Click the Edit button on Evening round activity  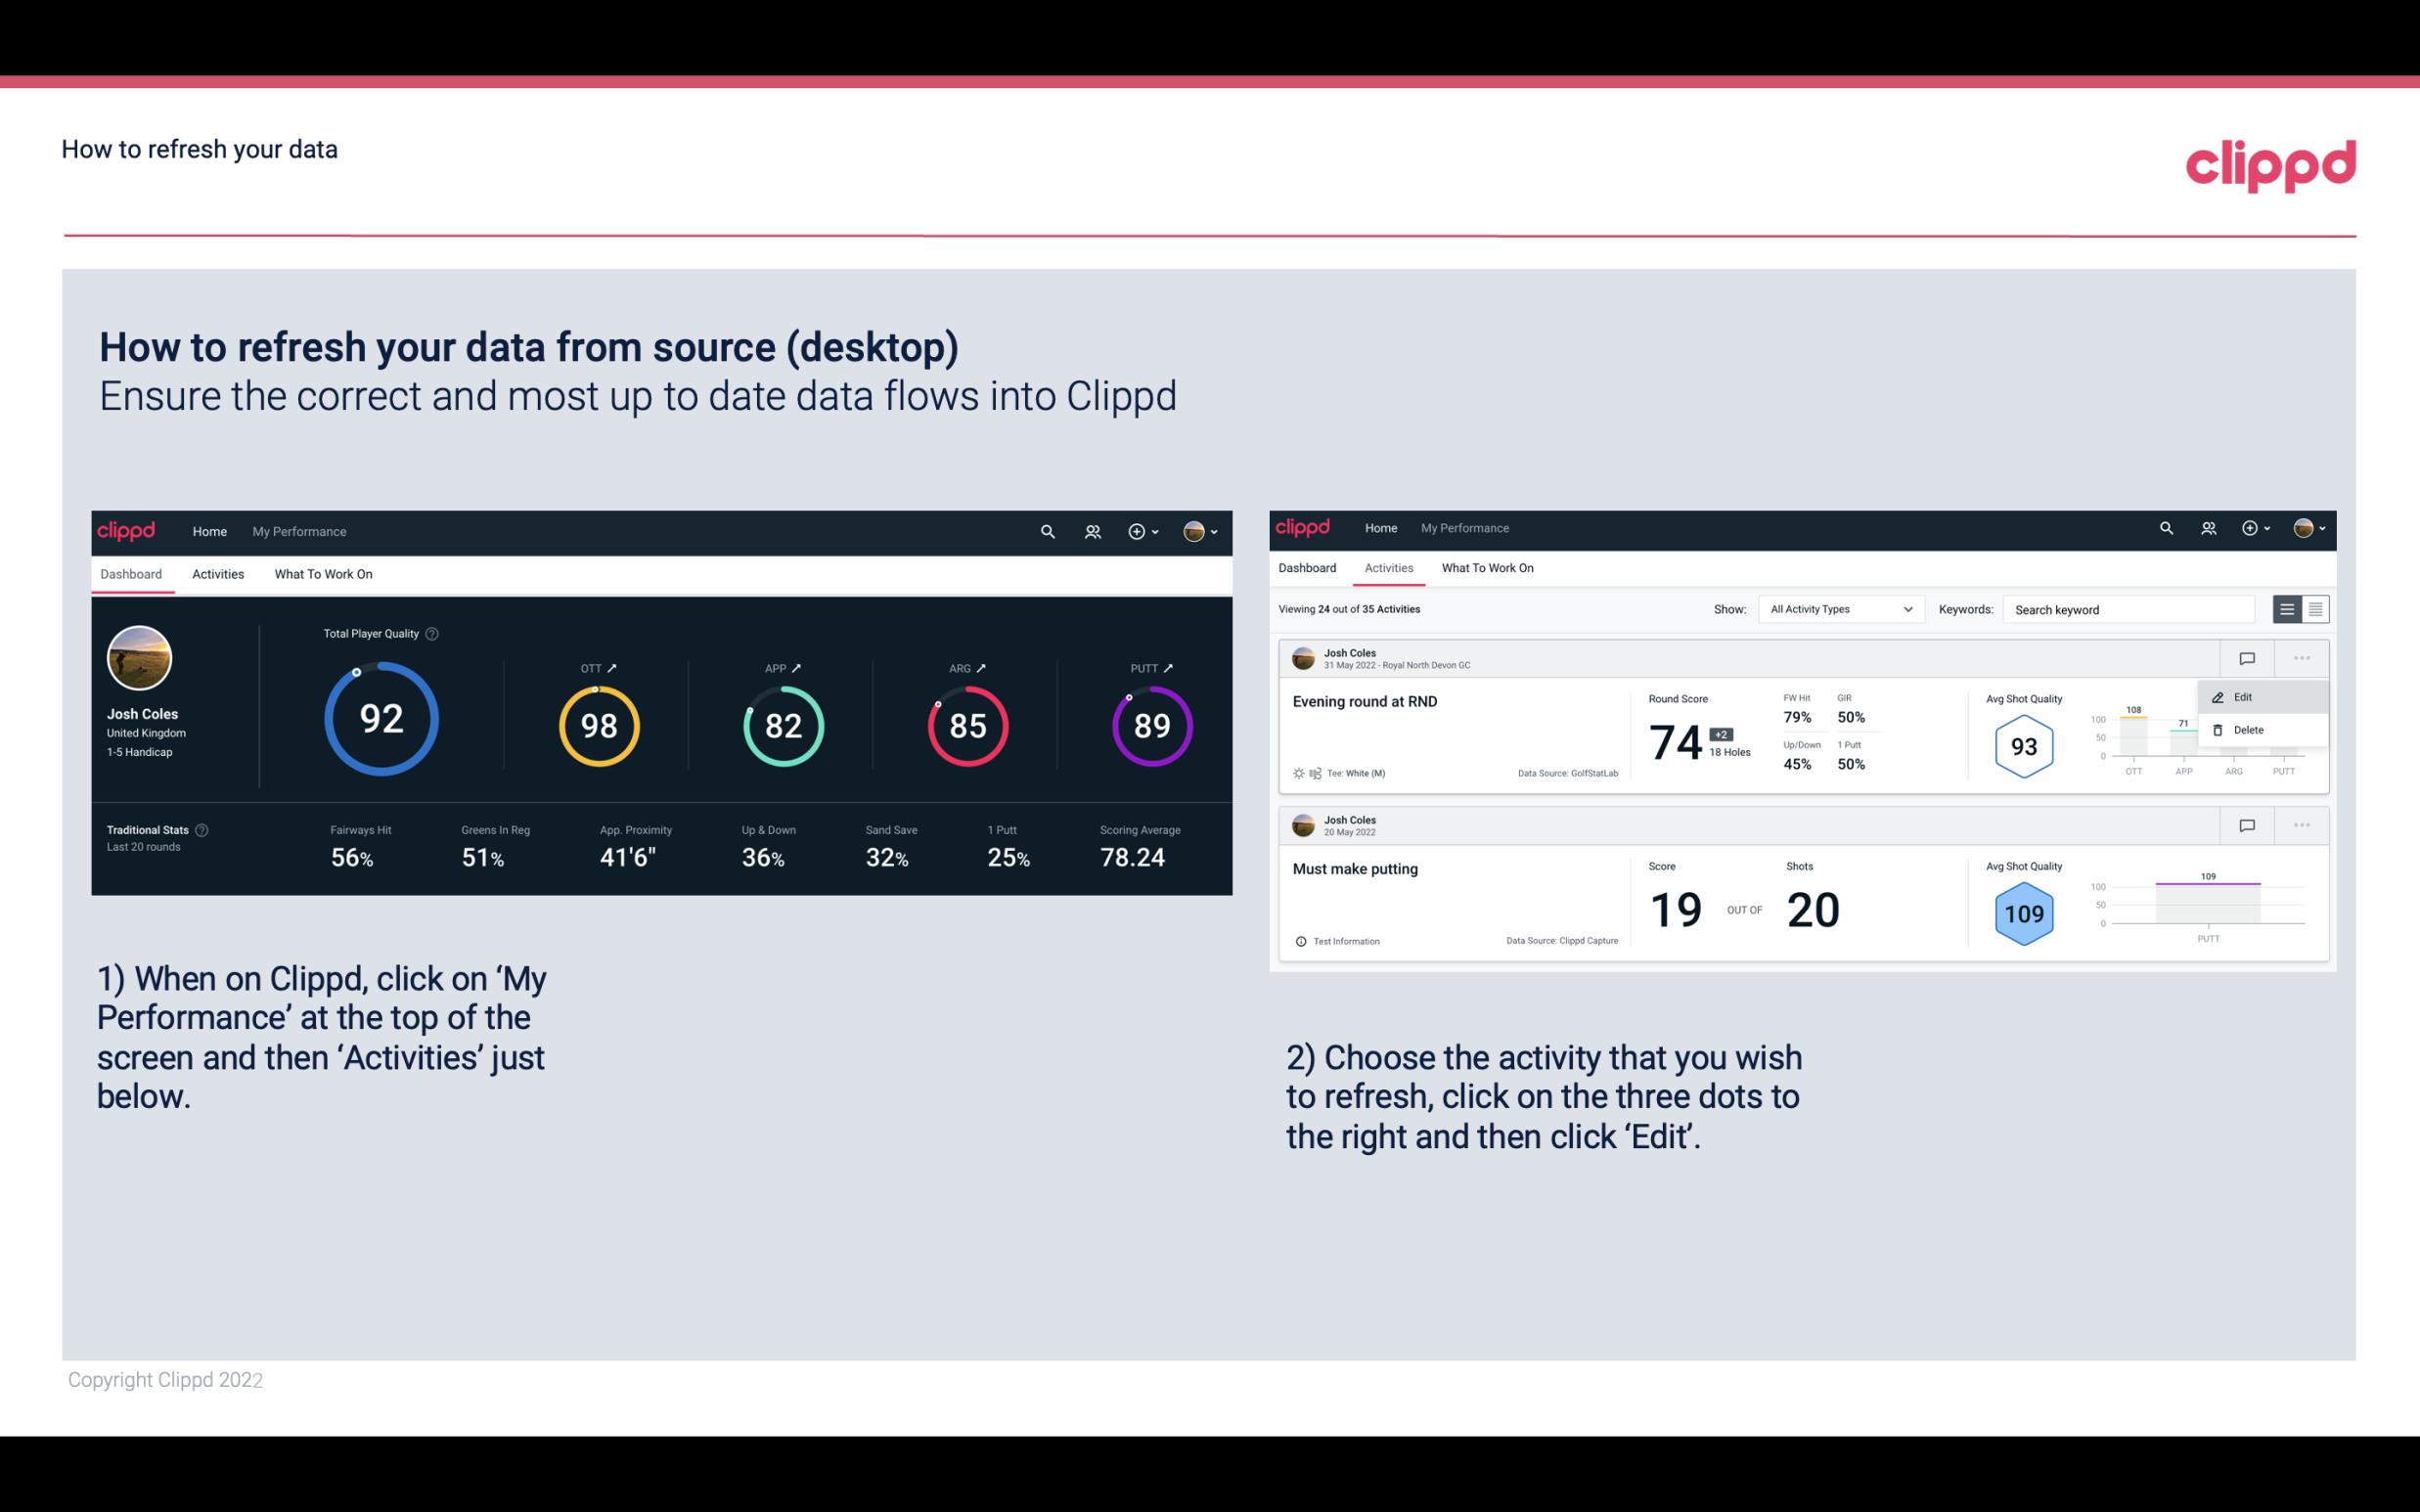click(x=2246, y=695)
